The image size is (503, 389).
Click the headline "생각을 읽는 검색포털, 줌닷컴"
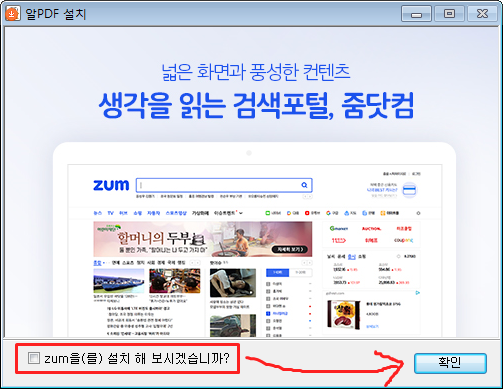click(x=256, y=105)
